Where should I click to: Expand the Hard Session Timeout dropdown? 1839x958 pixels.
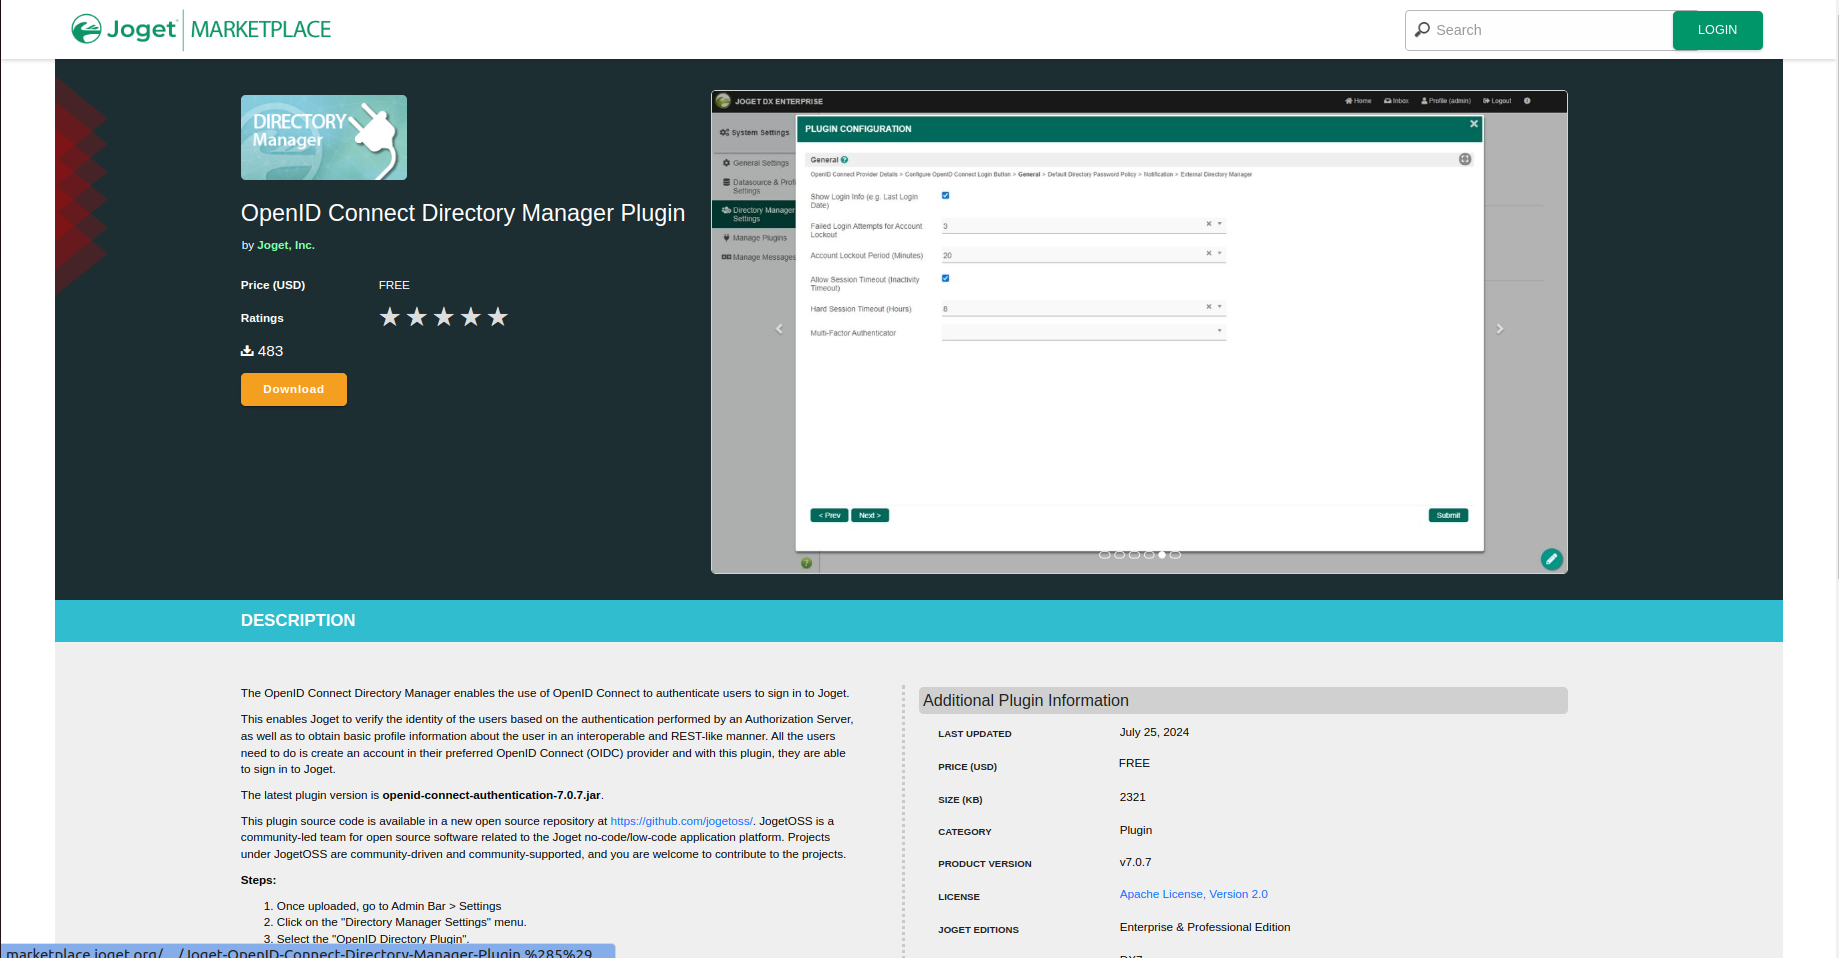pos(1219,307)
